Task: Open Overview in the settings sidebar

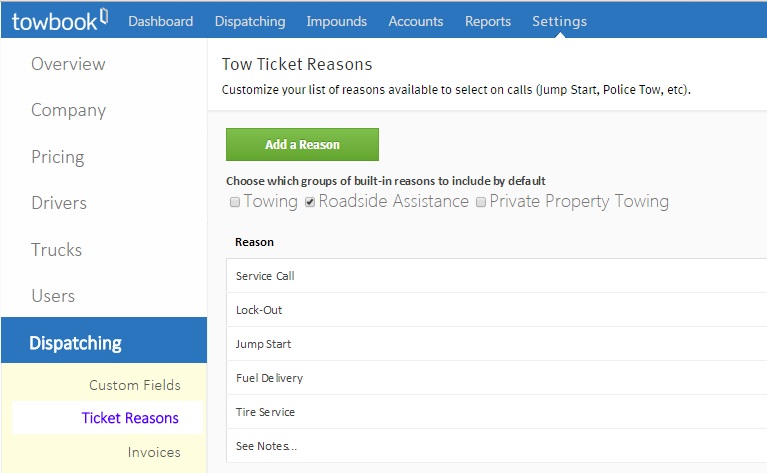Action: (68, 64)
